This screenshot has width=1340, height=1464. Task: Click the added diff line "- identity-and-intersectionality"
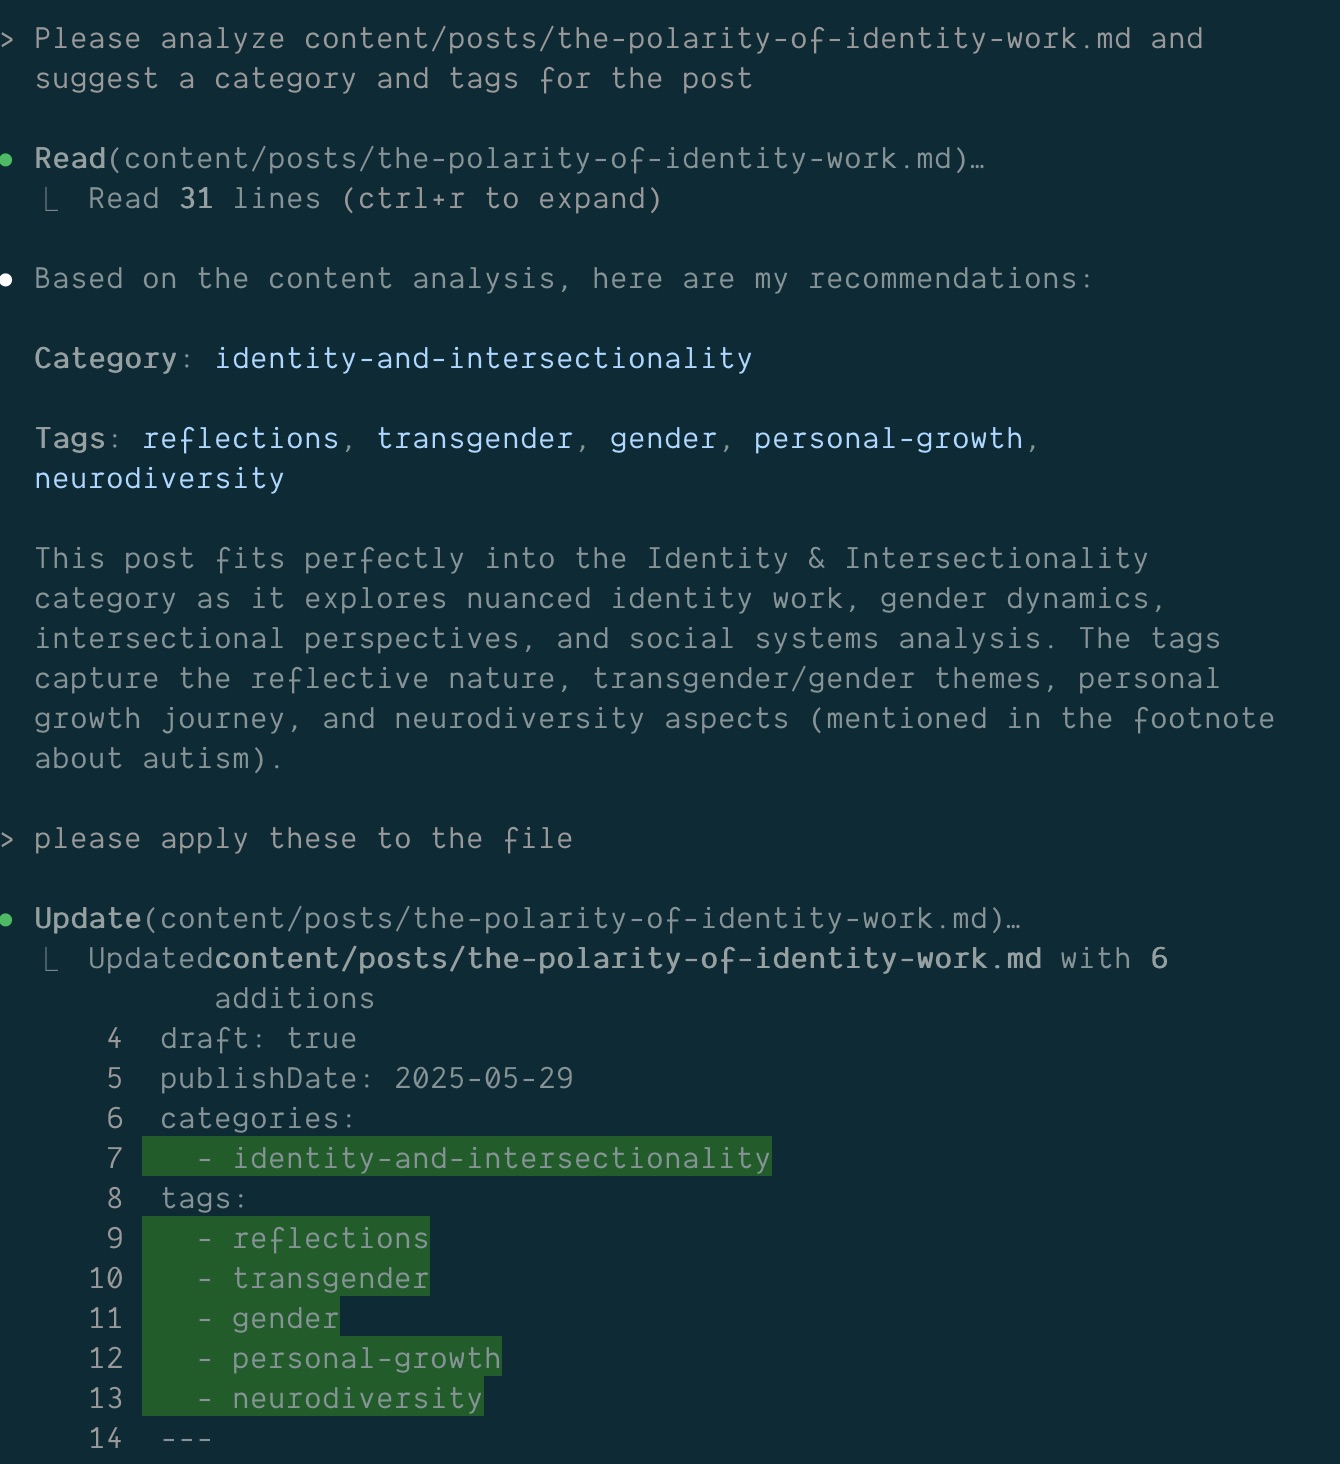click(x=485, y=1159)
